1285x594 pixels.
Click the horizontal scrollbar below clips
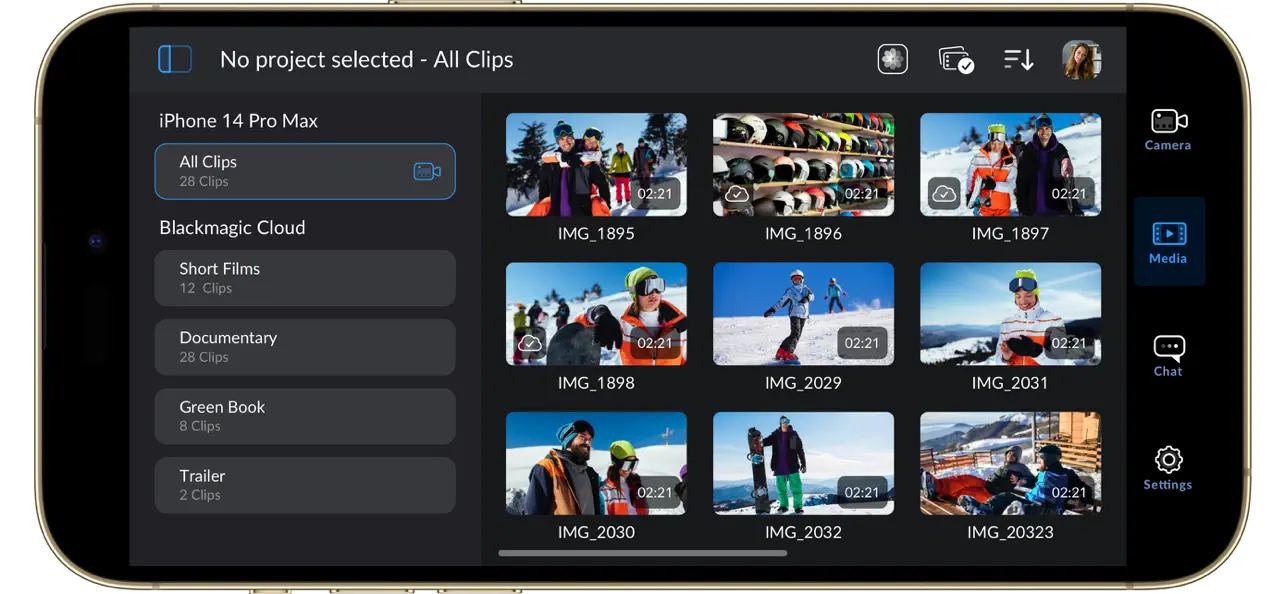(x=642, y=553)
